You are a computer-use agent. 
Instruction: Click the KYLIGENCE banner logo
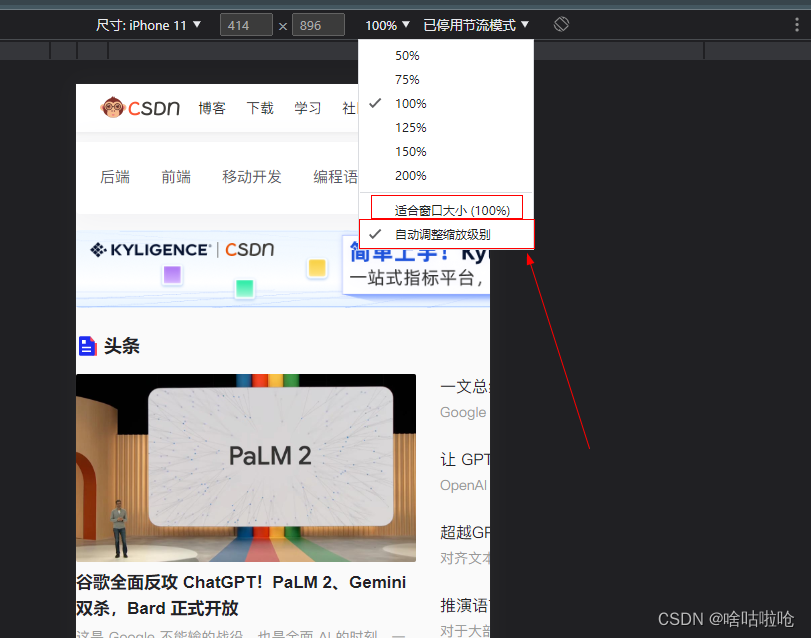151,250
